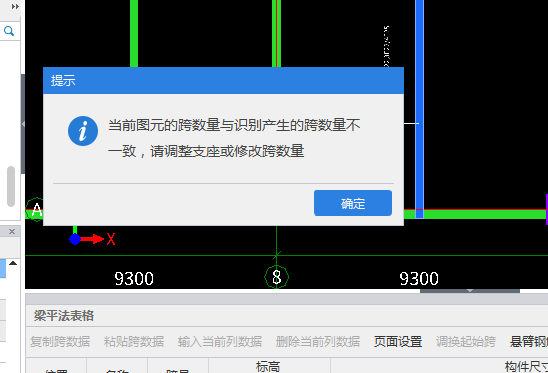Click 删除当前列数据 toolbar item
The width and height of the screenshot is (548, 373).
click(318, 342)
